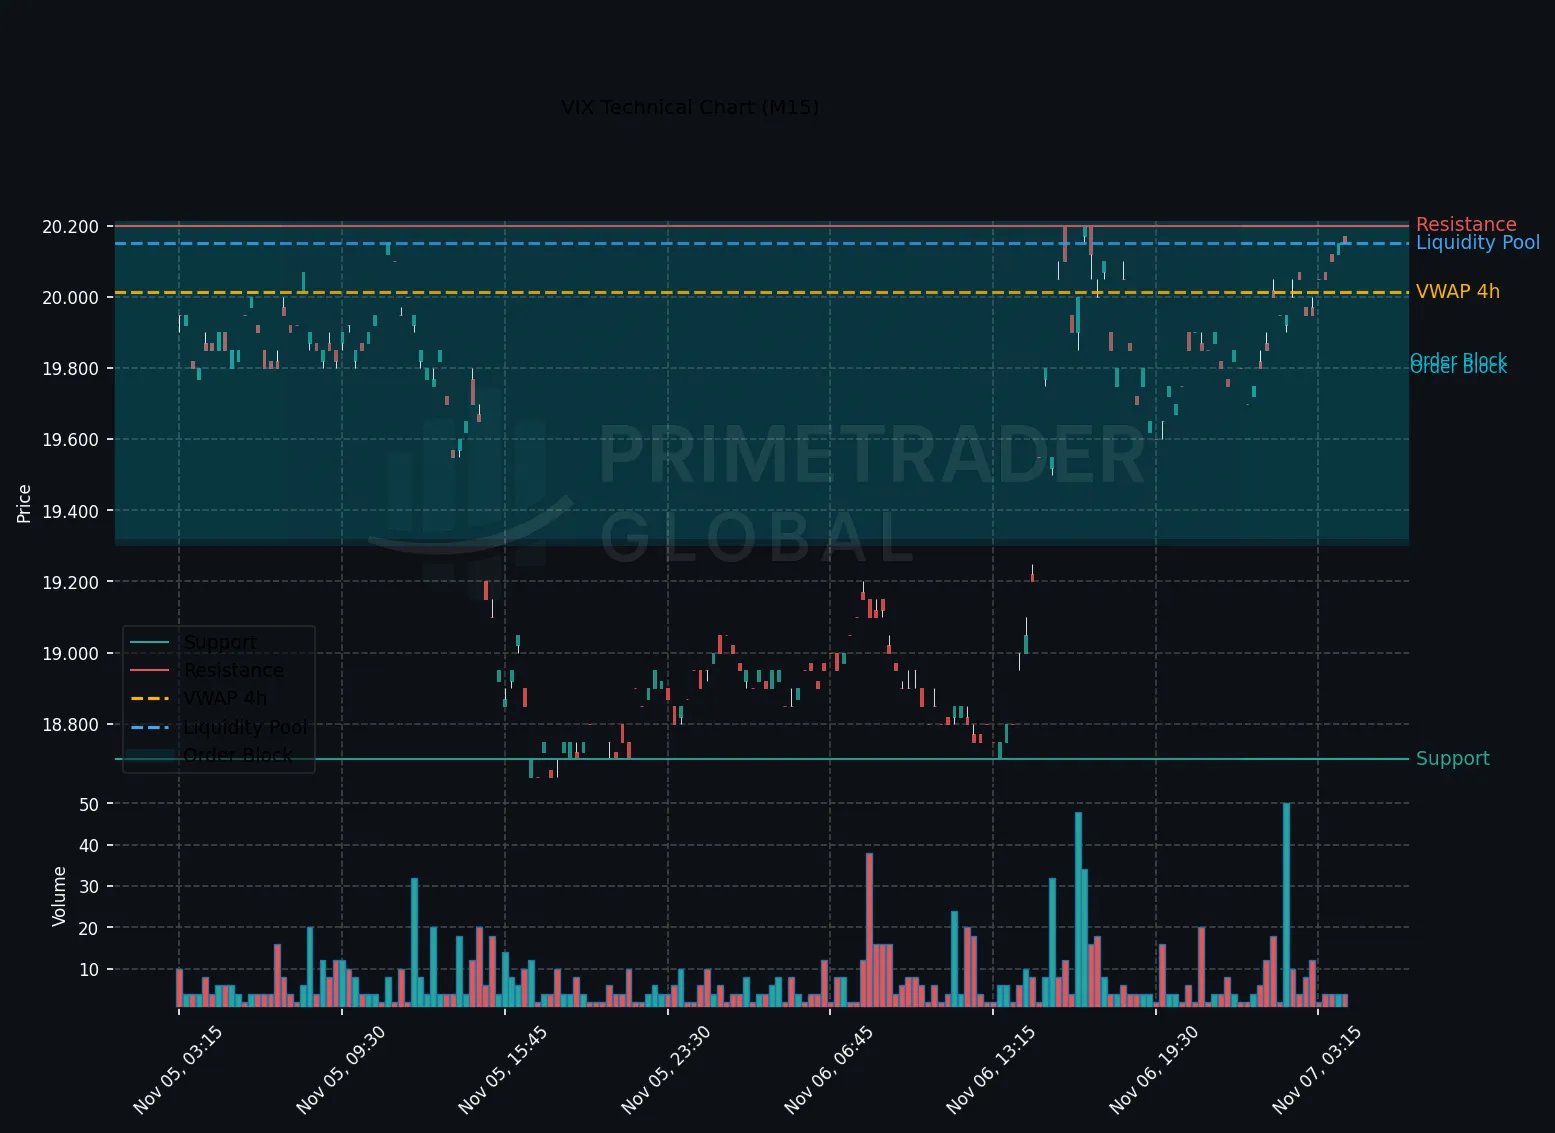Click the 19.200 price axis label
1555x1133 pixels.
click(x=70, y=582)
